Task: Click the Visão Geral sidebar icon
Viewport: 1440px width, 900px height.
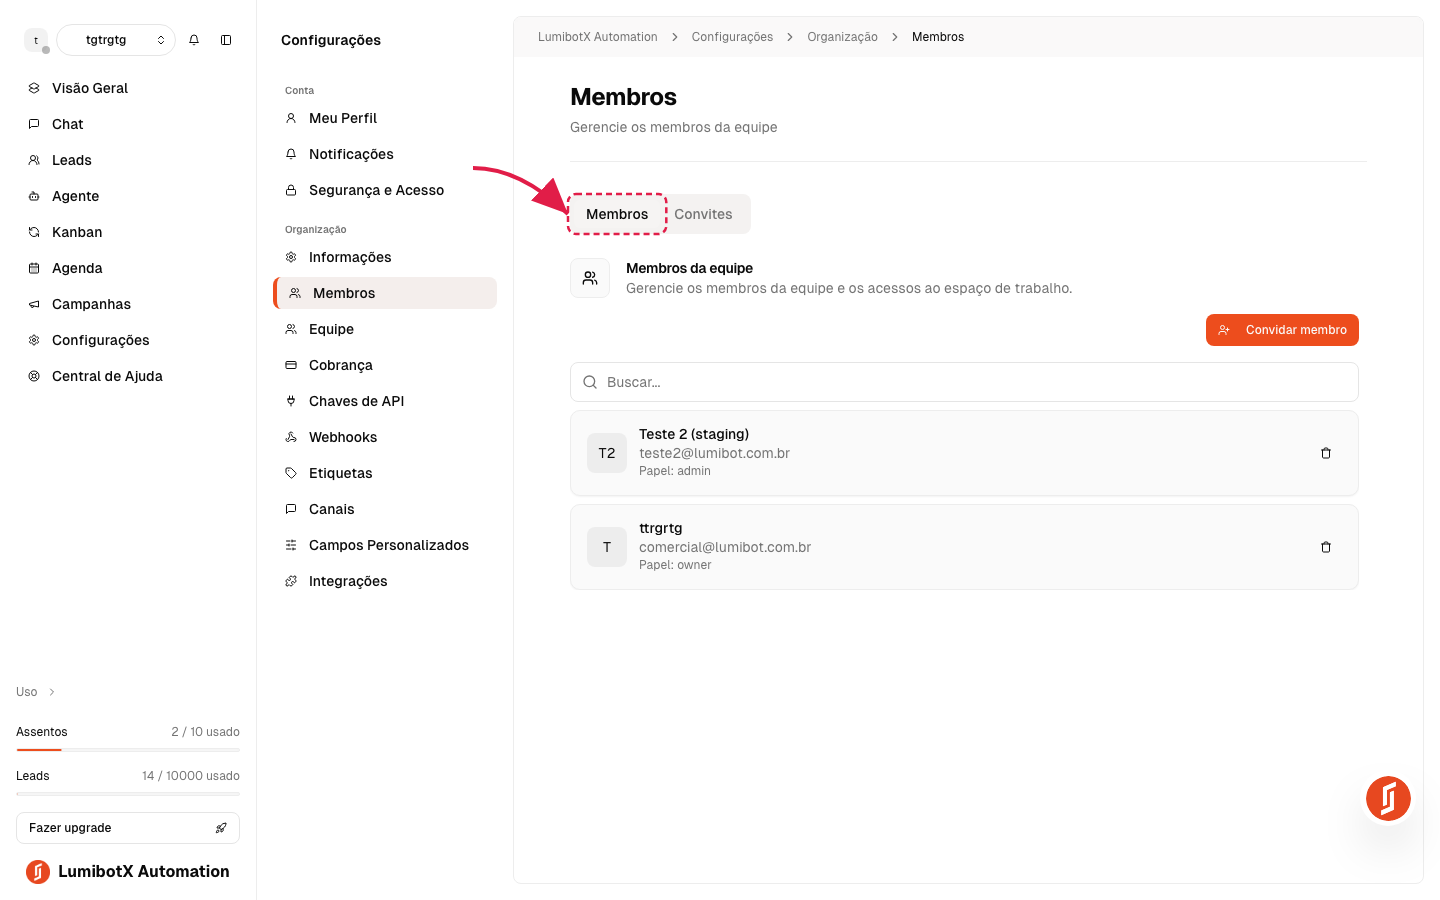Action: (x=34, y=88)
